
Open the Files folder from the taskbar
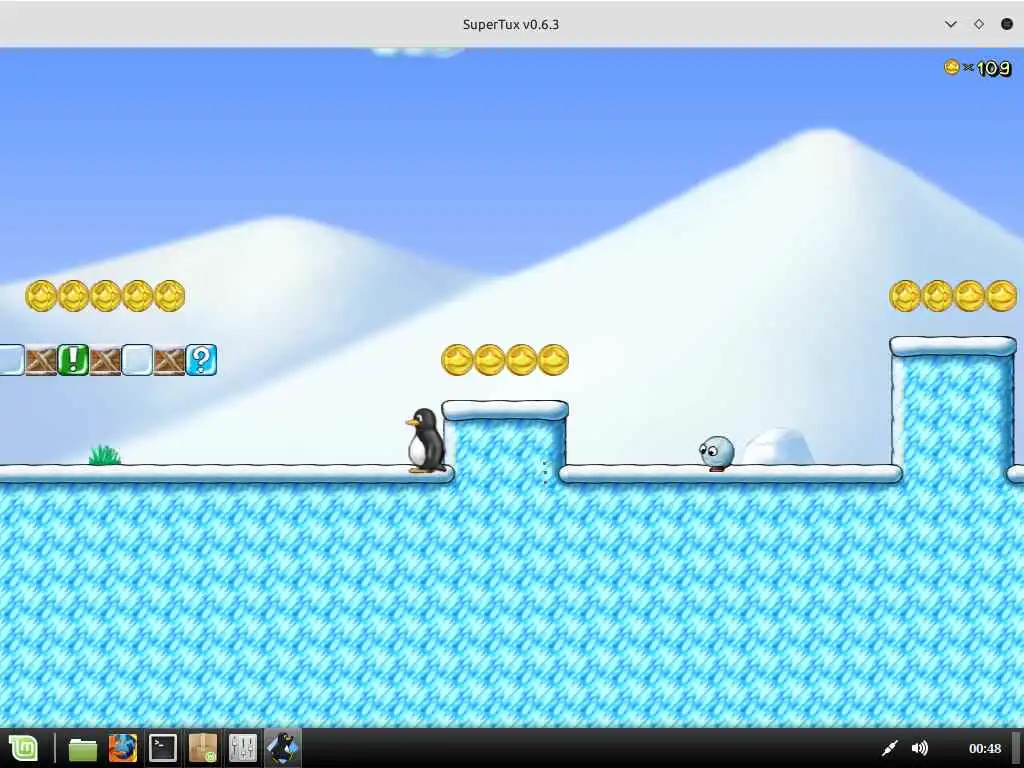coord(82,749)
